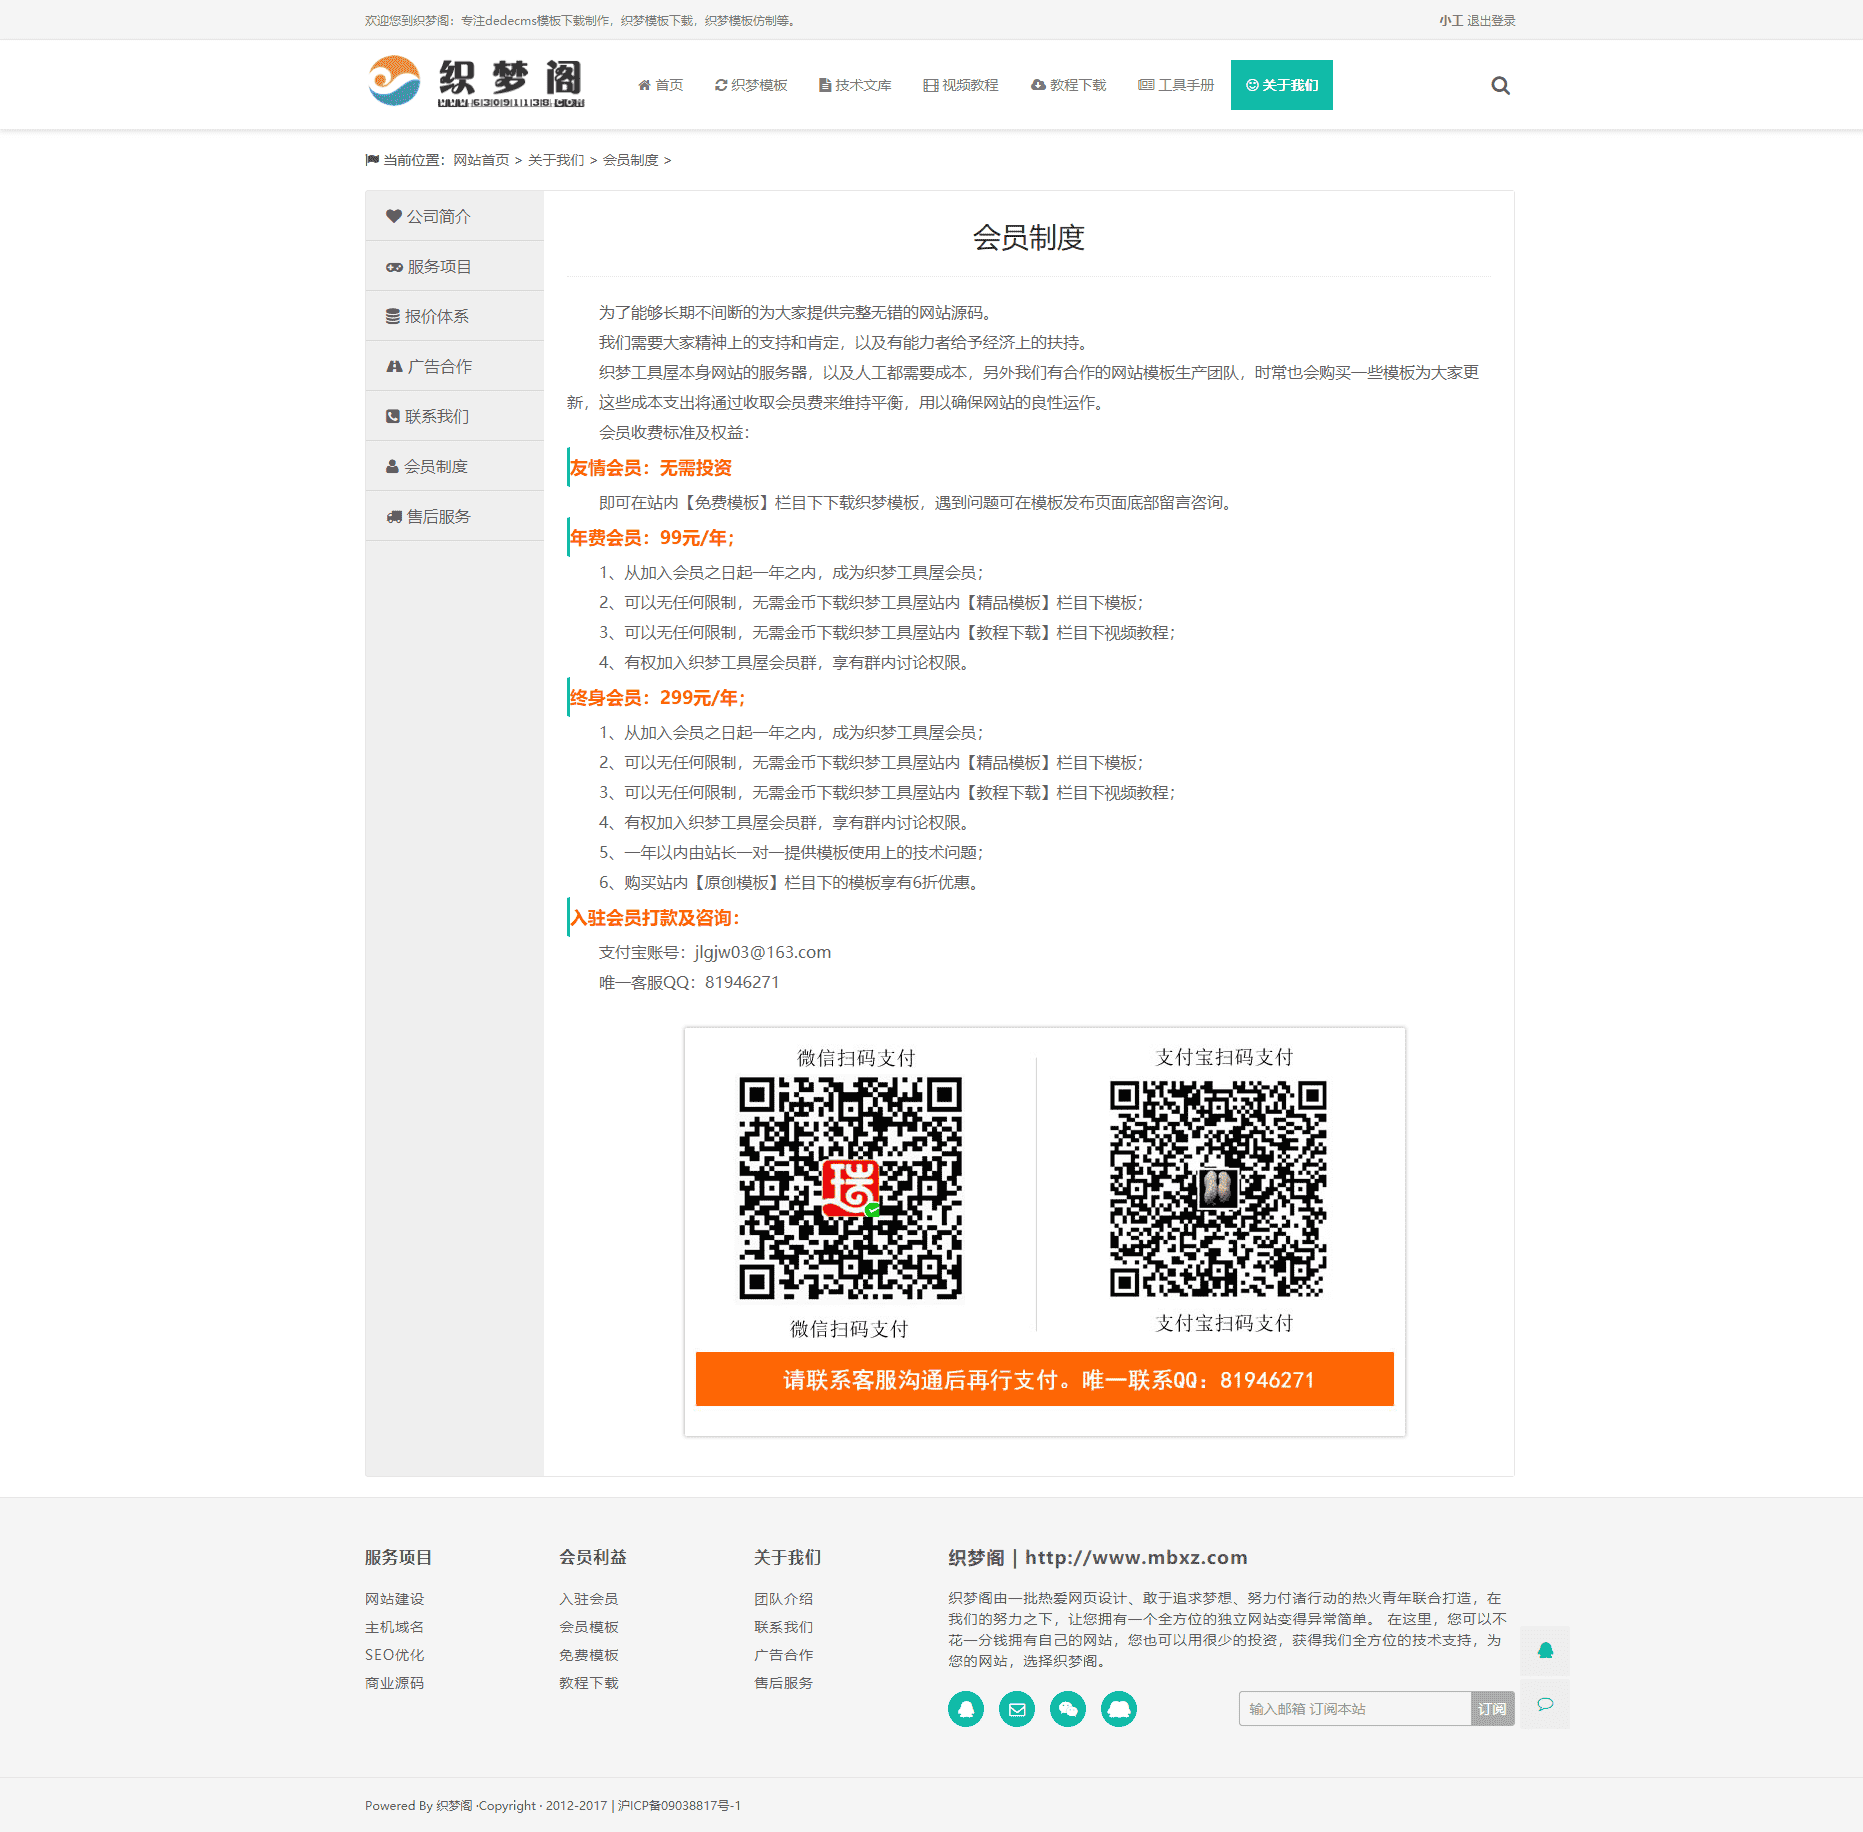Screen dimensions: 1863x1832
Task: Open footer link 团队介绍
Action: 784,1599
